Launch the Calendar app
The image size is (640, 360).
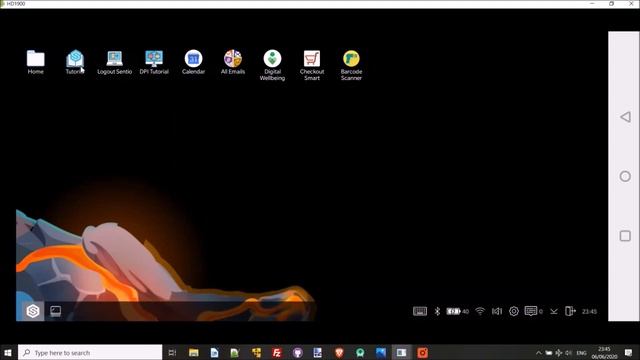(193, 62)
